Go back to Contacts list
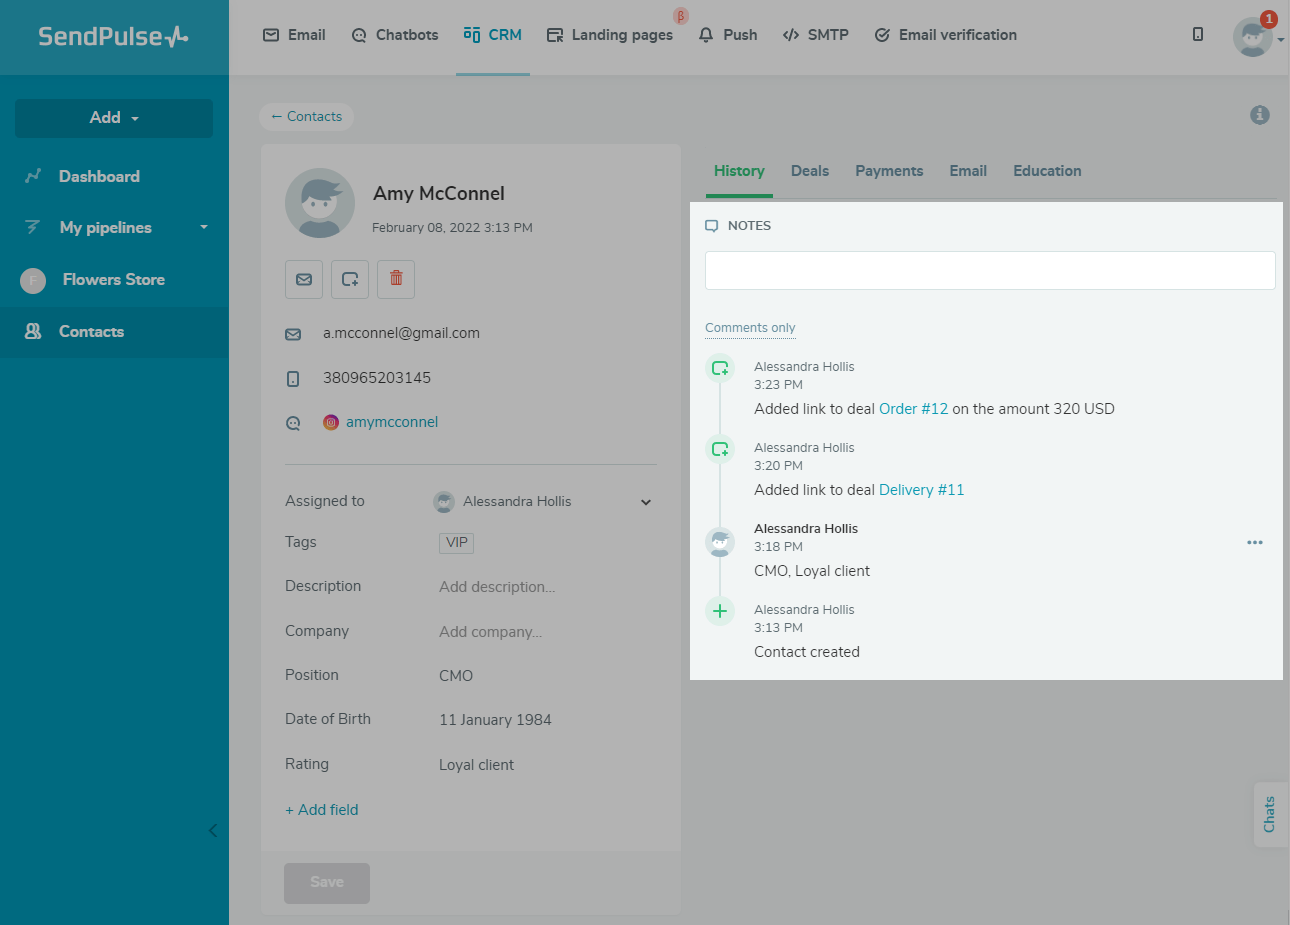This screenshot has width=1290, height=925. pos(306,117)
